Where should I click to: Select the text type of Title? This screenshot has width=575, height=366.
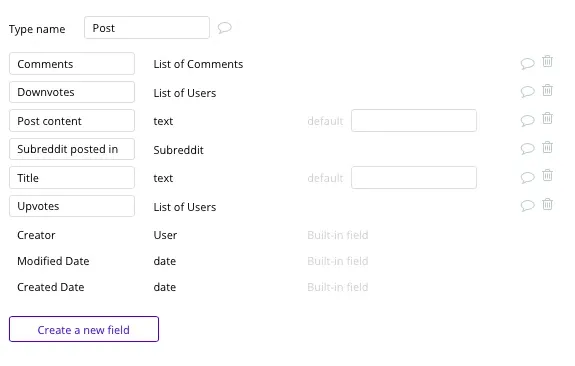click(163, 178)
